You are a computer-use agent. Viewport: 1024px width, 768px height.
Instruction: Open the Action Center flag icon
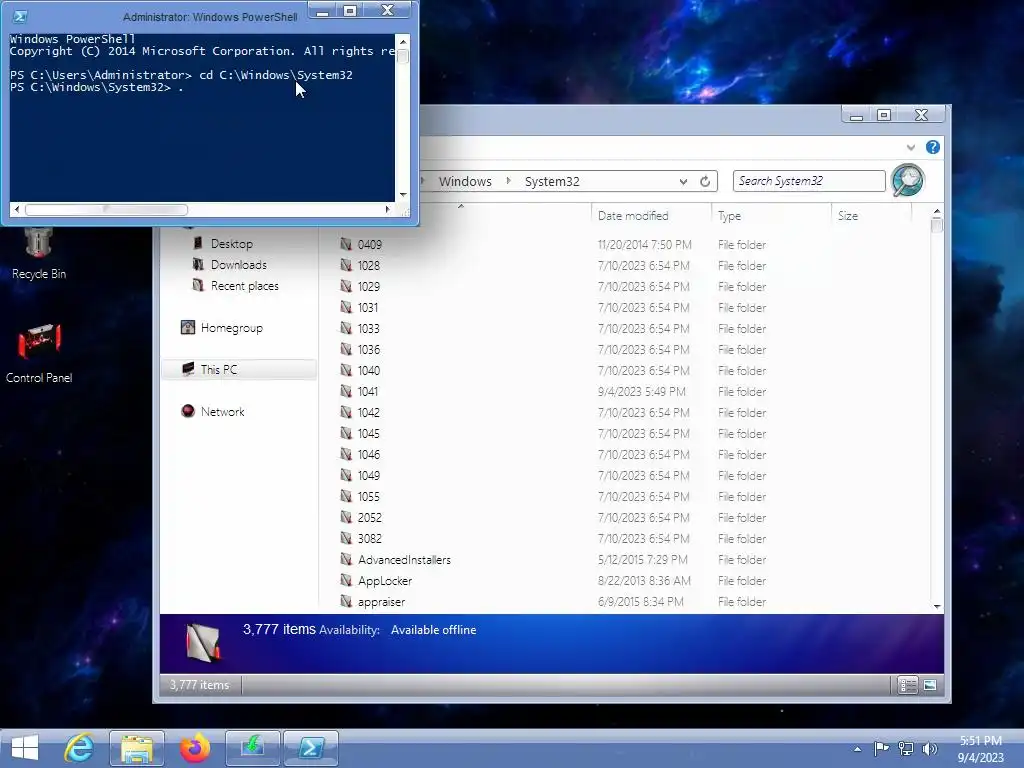(x=881, y=748)
